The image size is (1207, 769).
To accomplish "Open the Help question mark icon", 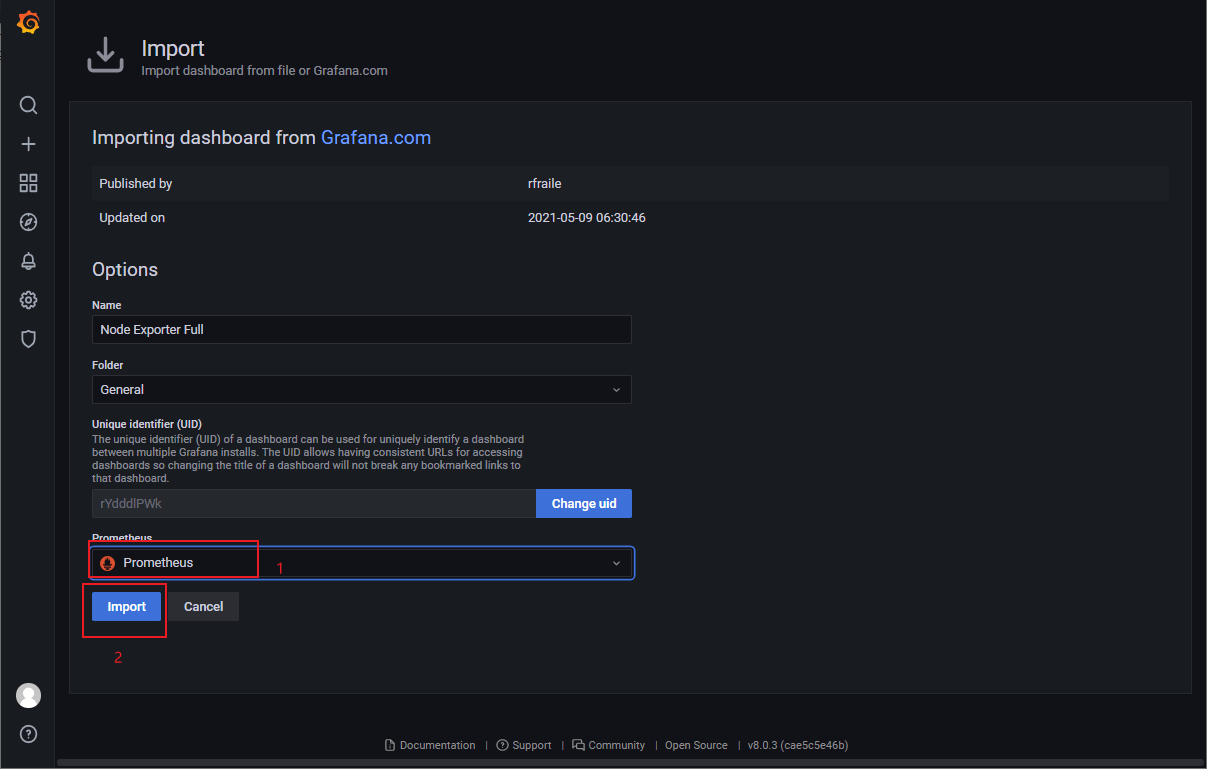I will click(28, 734).
